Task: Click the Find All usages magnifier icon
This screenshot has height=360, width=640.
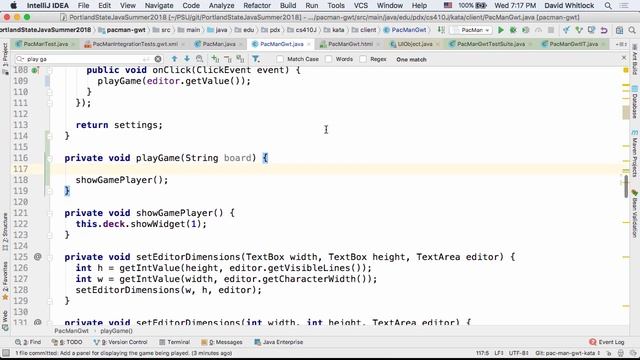Action: click(x=199, y=59)
